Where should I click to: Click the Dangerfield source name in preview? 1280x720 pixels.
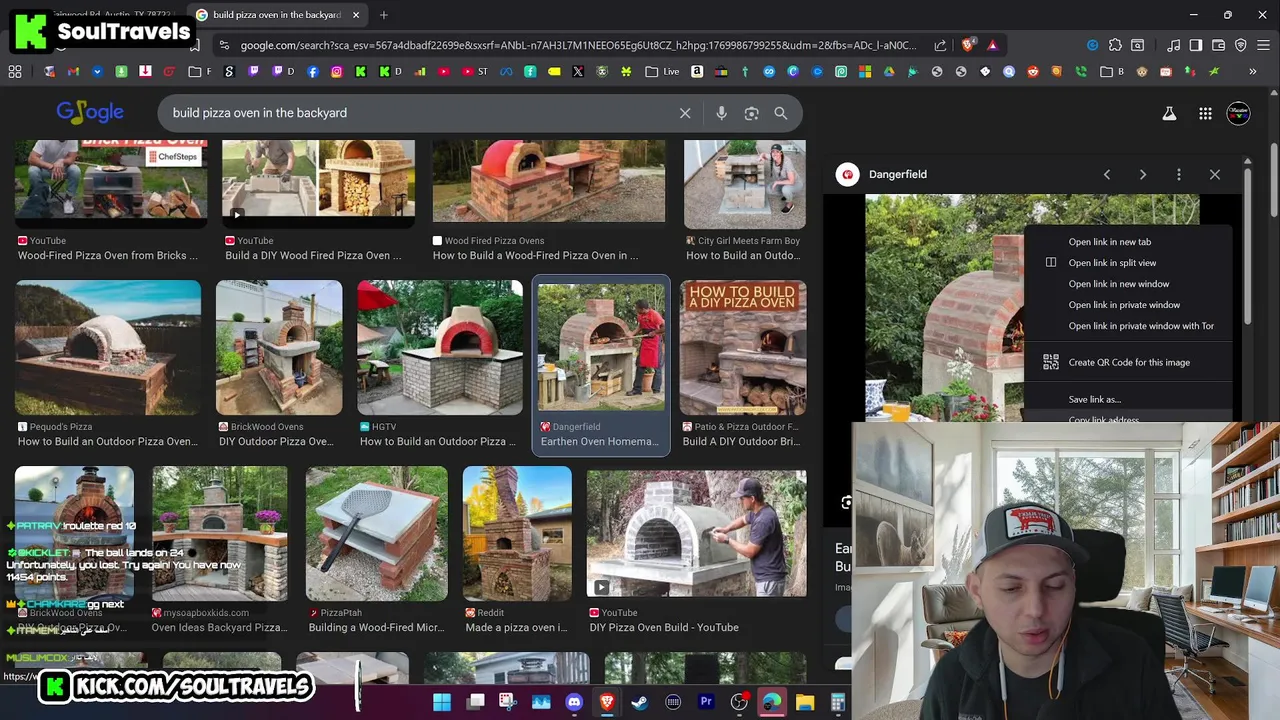pyautogui.click(x=898, y=174)
